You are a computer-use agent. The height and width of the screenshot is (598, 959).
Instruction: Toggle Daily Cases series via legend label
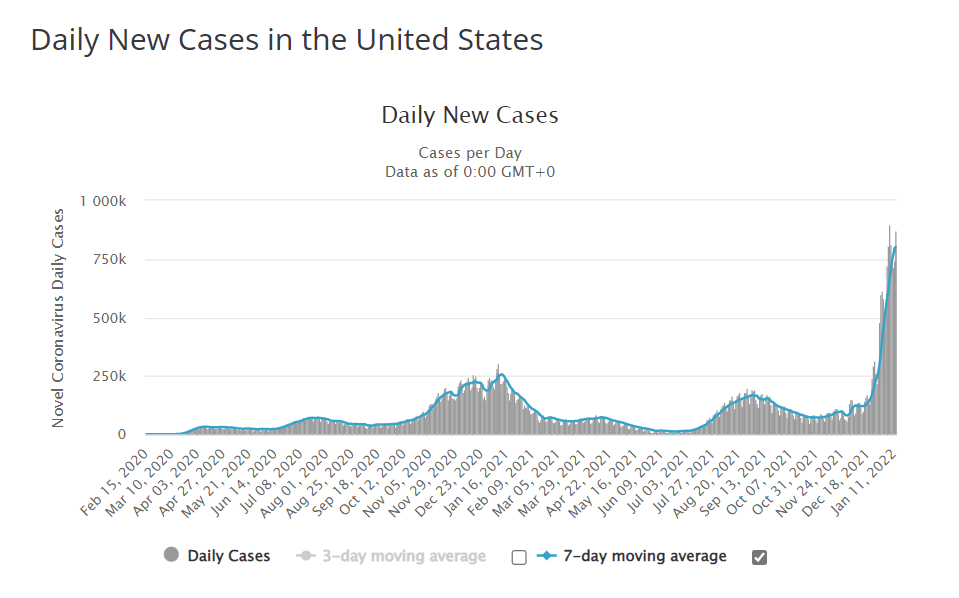coord(228,556)
